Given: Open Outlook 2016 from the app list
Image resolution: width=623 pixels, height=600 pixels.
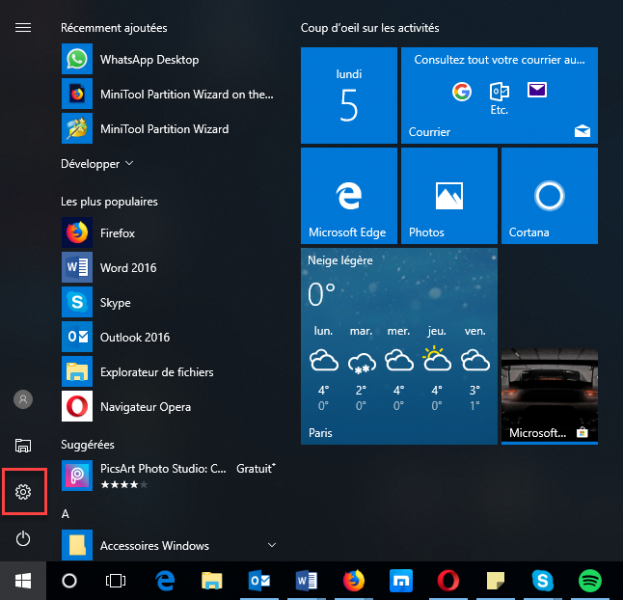Looking at the screenshot, I should click(169, 337).
